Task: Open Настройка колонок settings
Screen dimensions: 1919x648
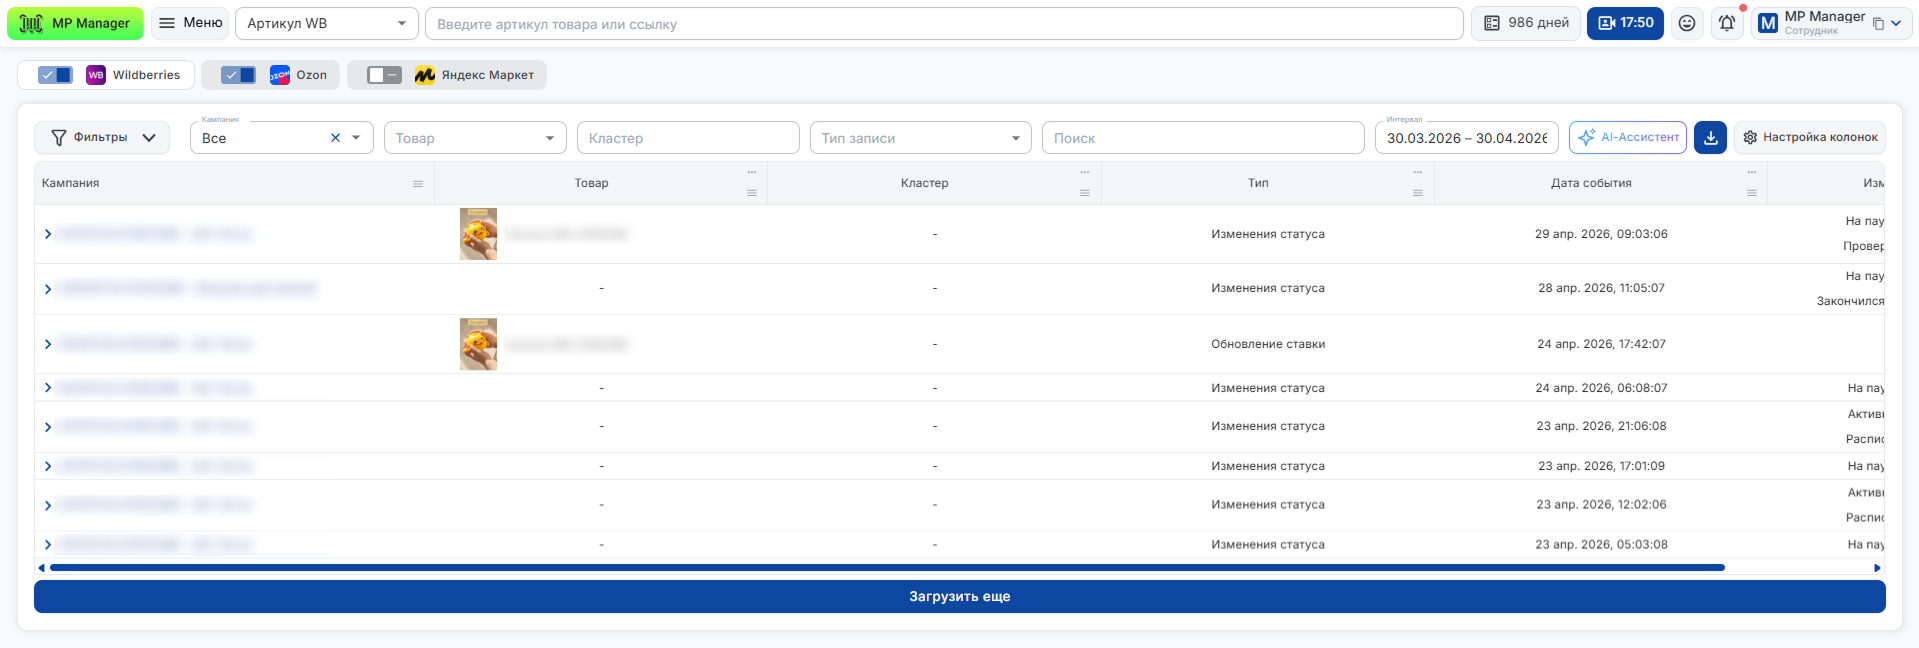Action: click(x=1810, y=138)
